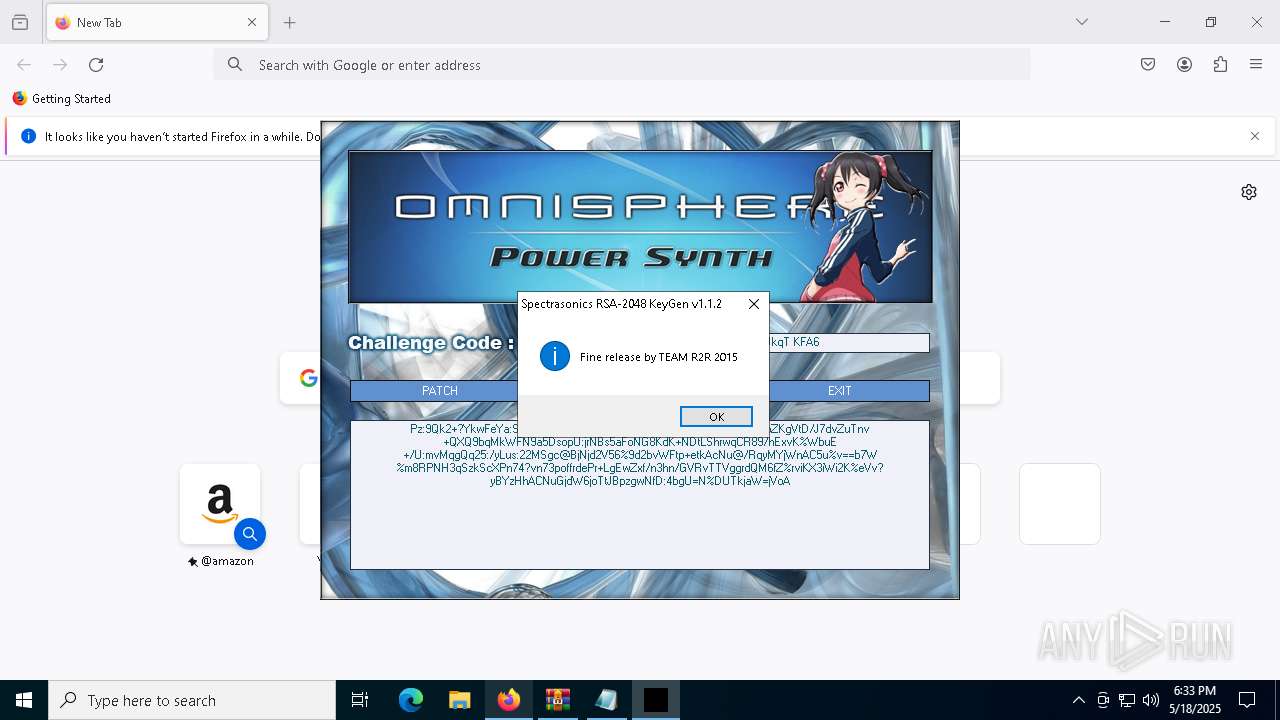Go back in Firefox
The width and height of the screenshot is (1280, 720).
(24, 65)
